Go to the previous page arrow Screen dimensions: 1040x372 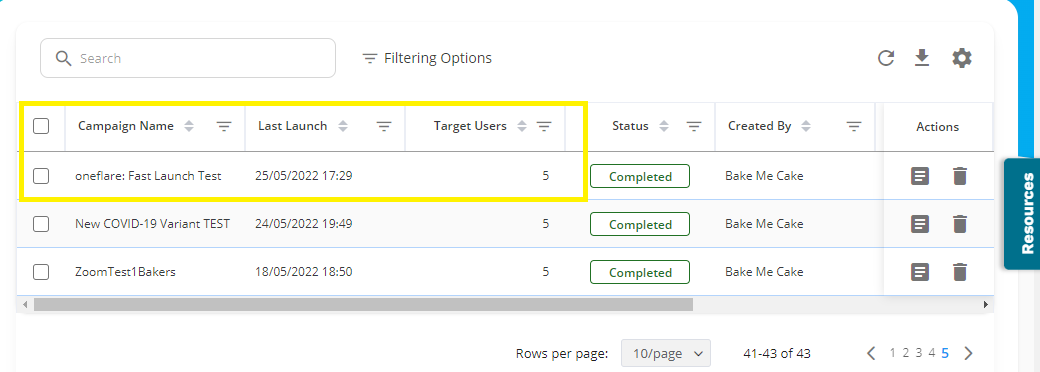[872, 353]
